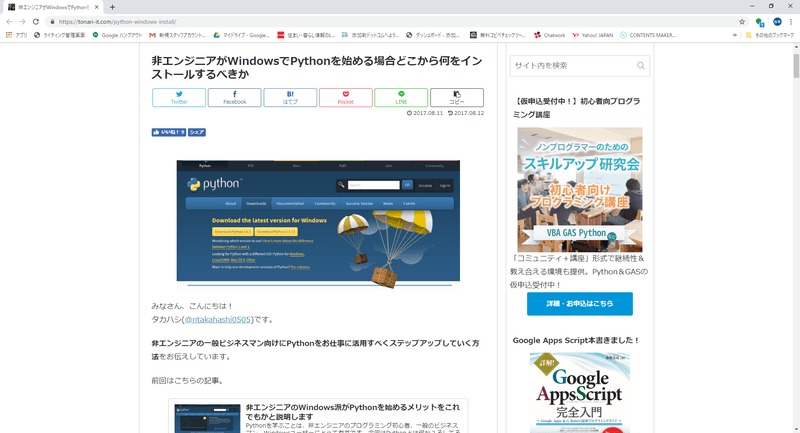Screen dimensions: 800x433
Task: Open the スキルアップ研究会 banner image
Action: 580,189
